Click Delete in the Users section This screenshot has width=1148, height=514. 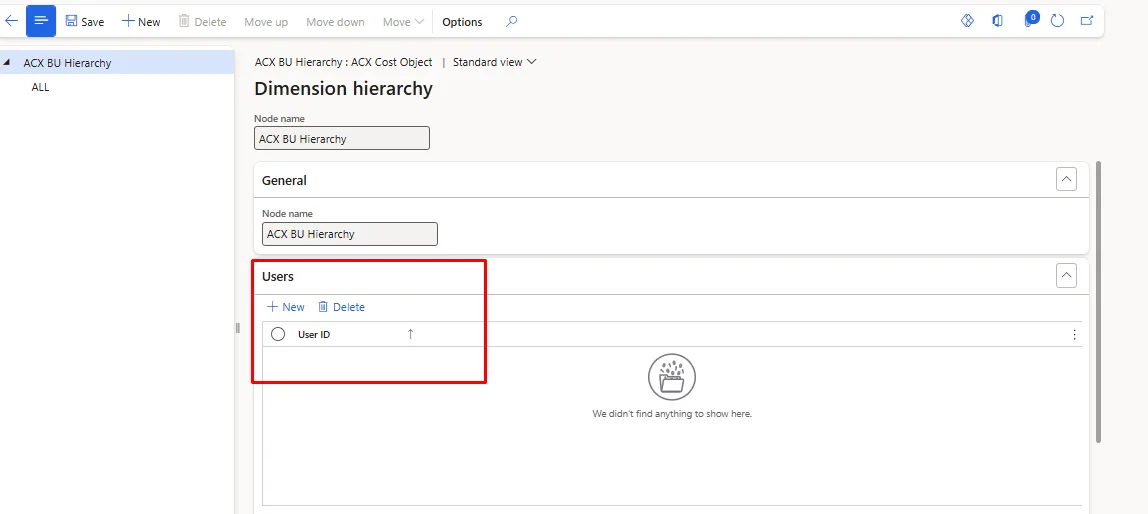tap(341, 307)
